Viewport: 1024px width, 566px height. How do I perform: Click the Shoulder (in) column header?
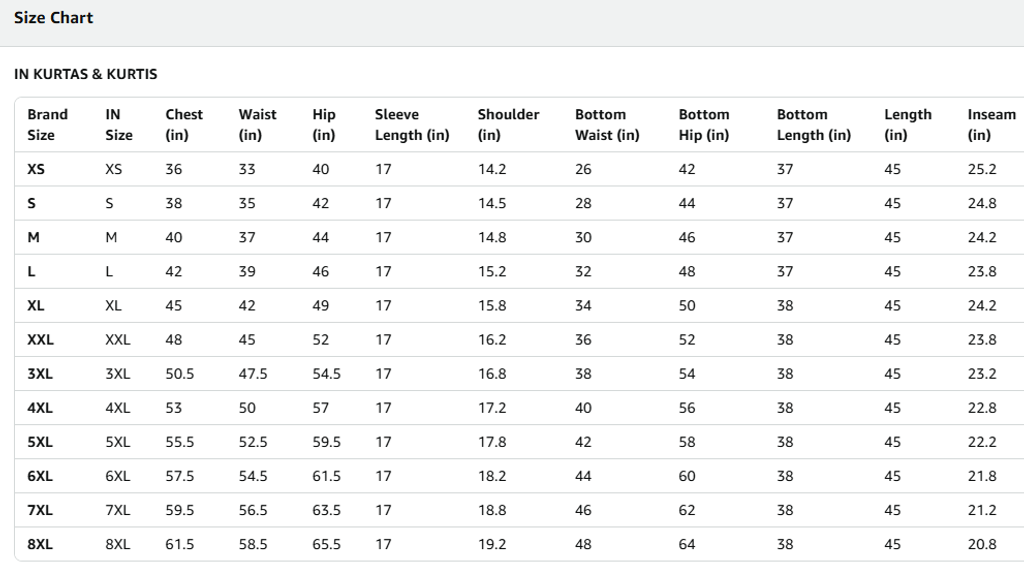click(507, 125)
